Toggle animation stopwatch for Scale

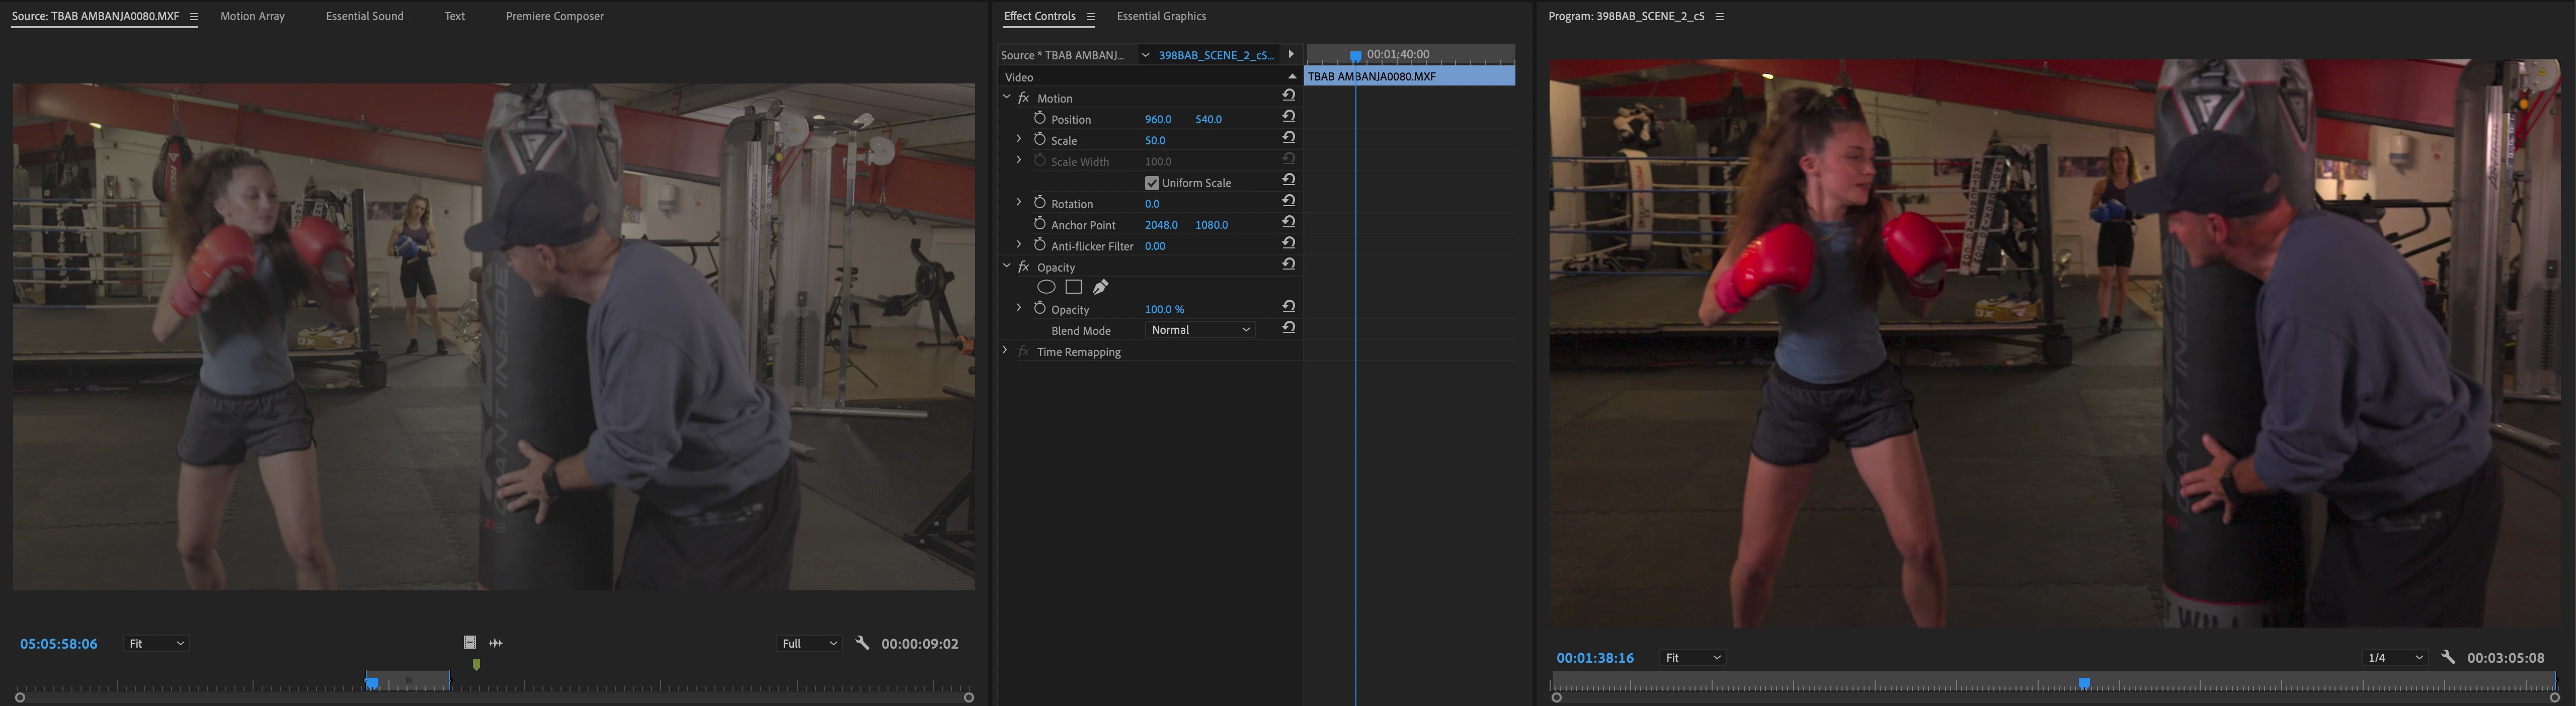(x=1040, y=139)
